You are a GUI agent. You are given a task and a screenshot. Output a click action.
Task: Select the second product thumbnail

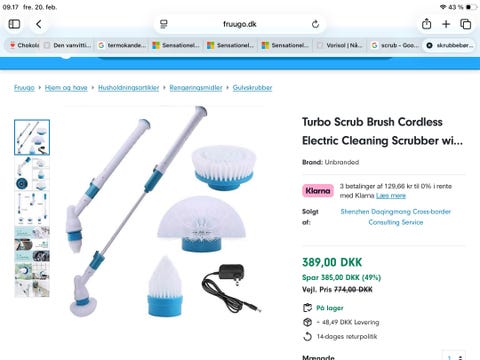(32, 174)
